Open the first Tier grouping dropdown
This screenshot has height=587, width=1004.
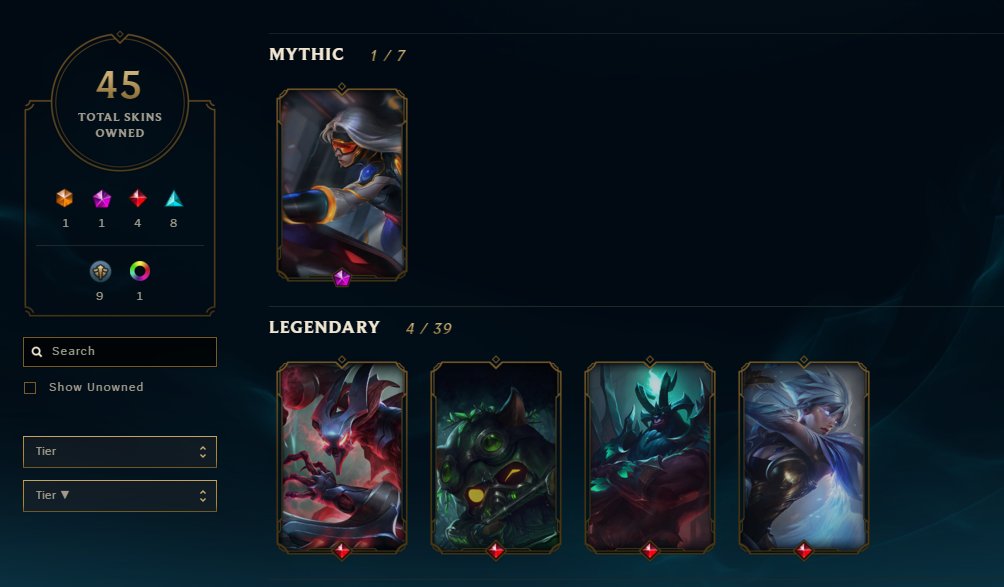(x=120, y=452)
